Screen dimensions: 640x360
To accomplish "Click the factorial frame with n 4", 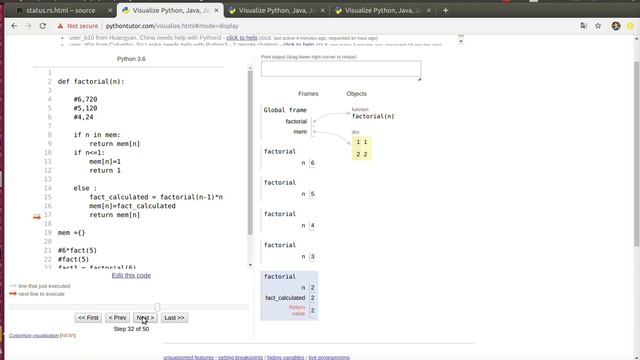I will (x=289, y=220).
